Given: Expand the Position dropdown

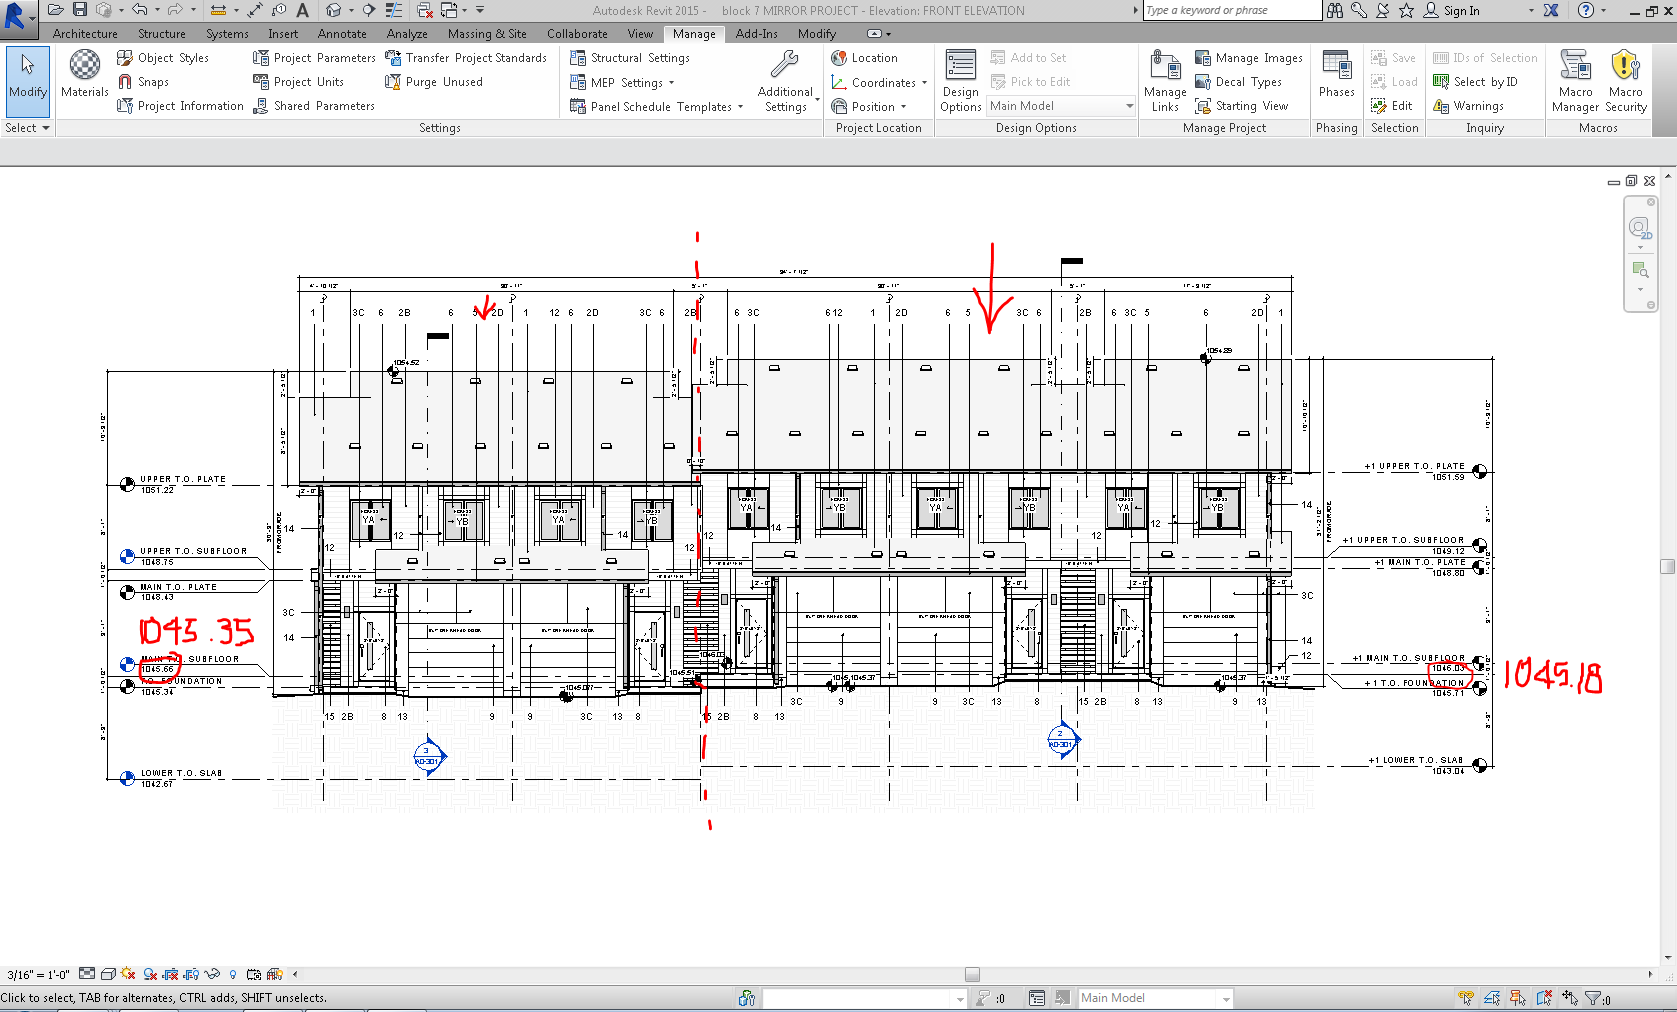Looking at the screenshot, I should [x=904, y=107].
